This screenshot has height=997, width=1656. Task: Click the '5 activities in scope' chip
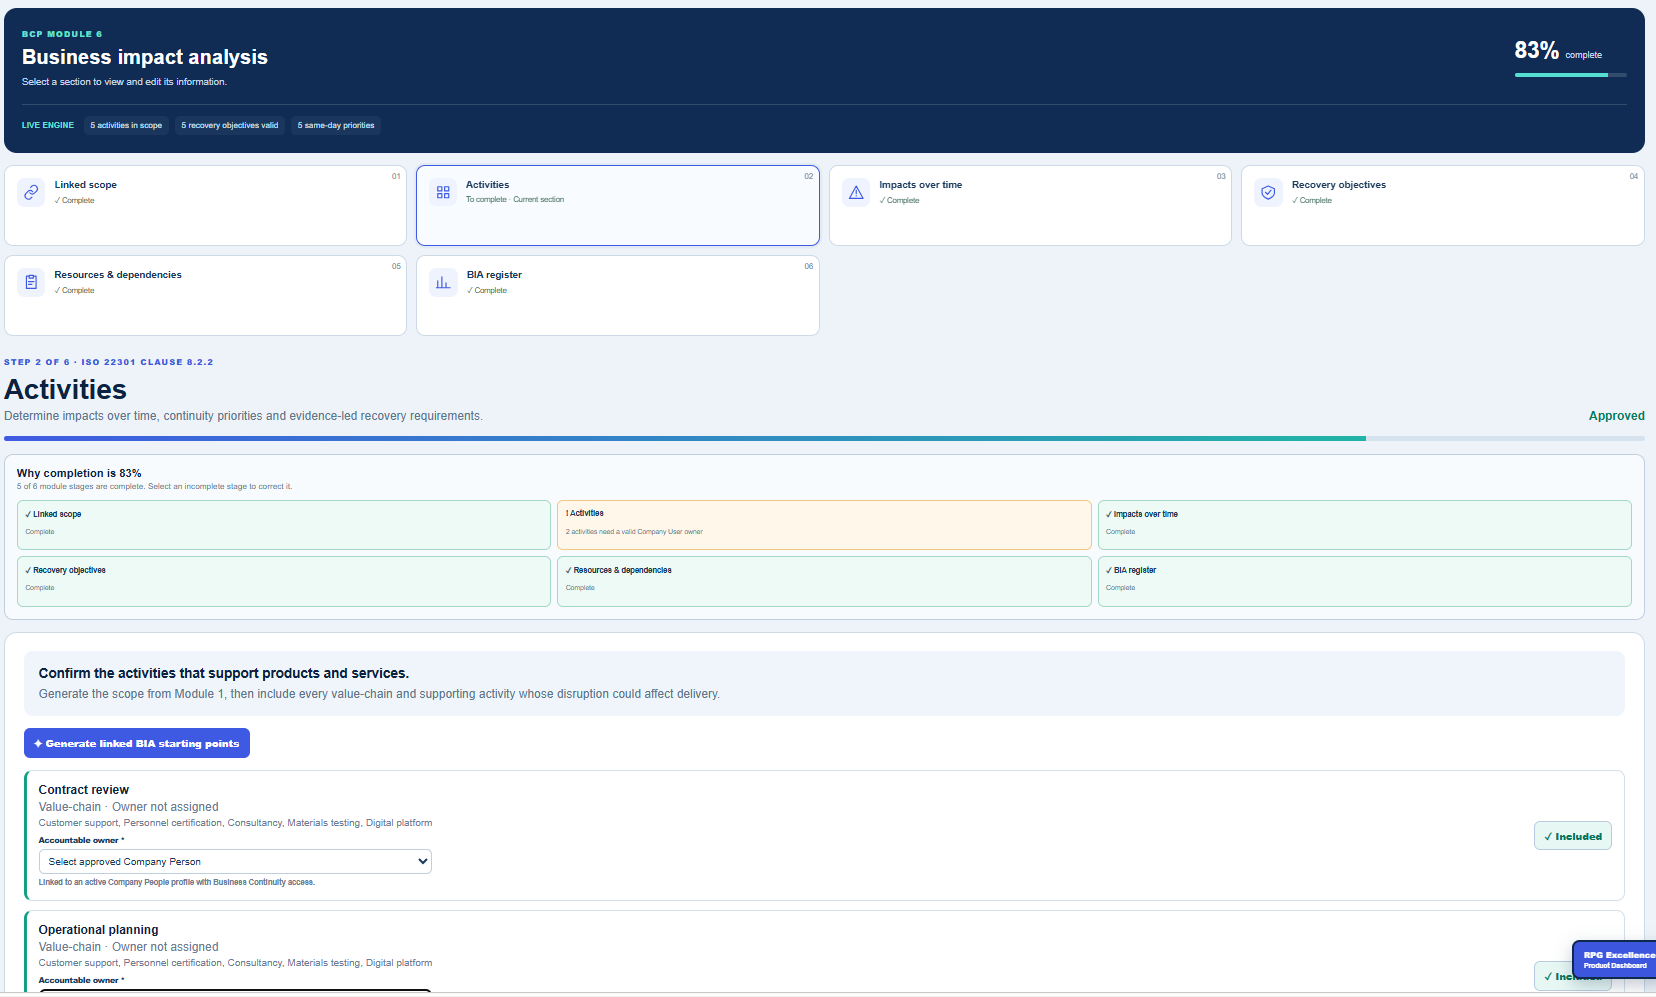[126, 125]
